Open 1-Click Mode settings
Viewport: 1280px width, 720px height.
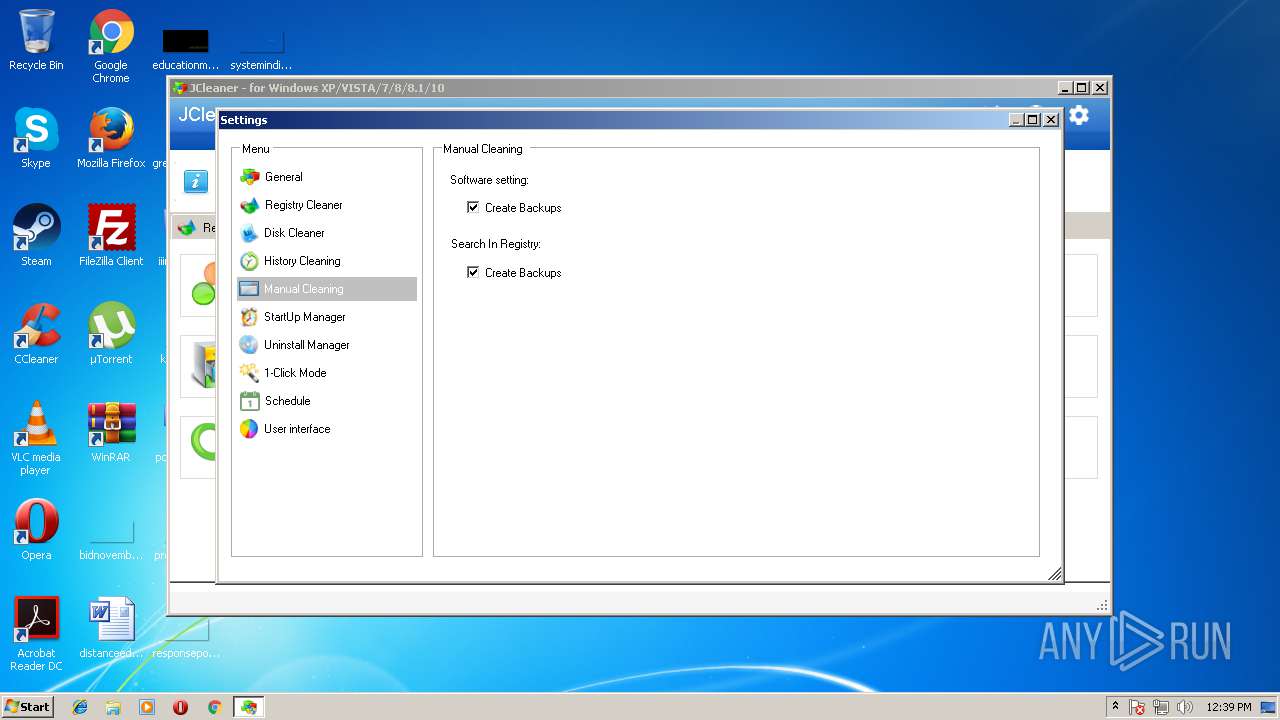[x=327, y=373]
